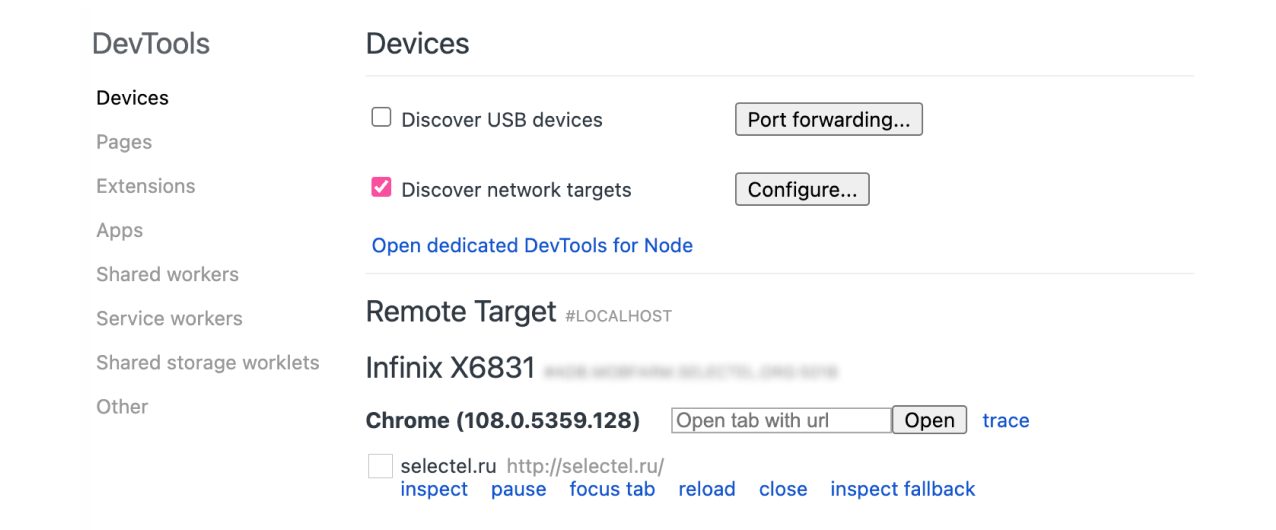Image resolution: width=1276 pixels, height=530 pixels.
Task: Switch to the Extensions section
Action: [146, 186]
